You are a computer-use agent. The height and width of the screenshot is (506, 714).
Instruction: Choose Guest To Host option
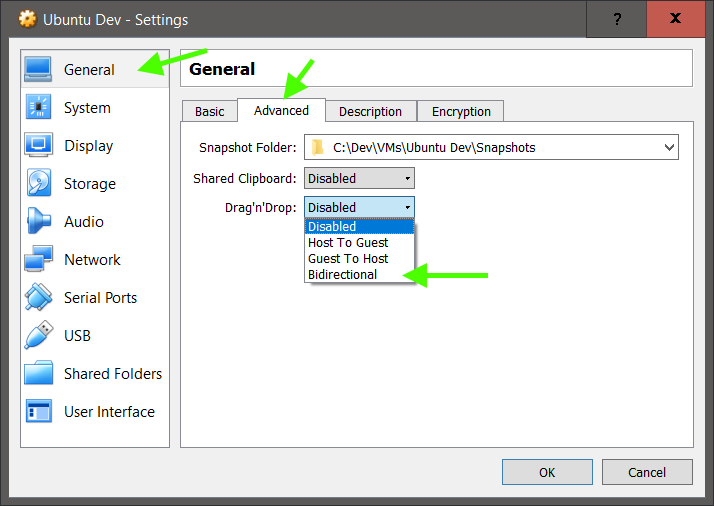tap(359, 258)
